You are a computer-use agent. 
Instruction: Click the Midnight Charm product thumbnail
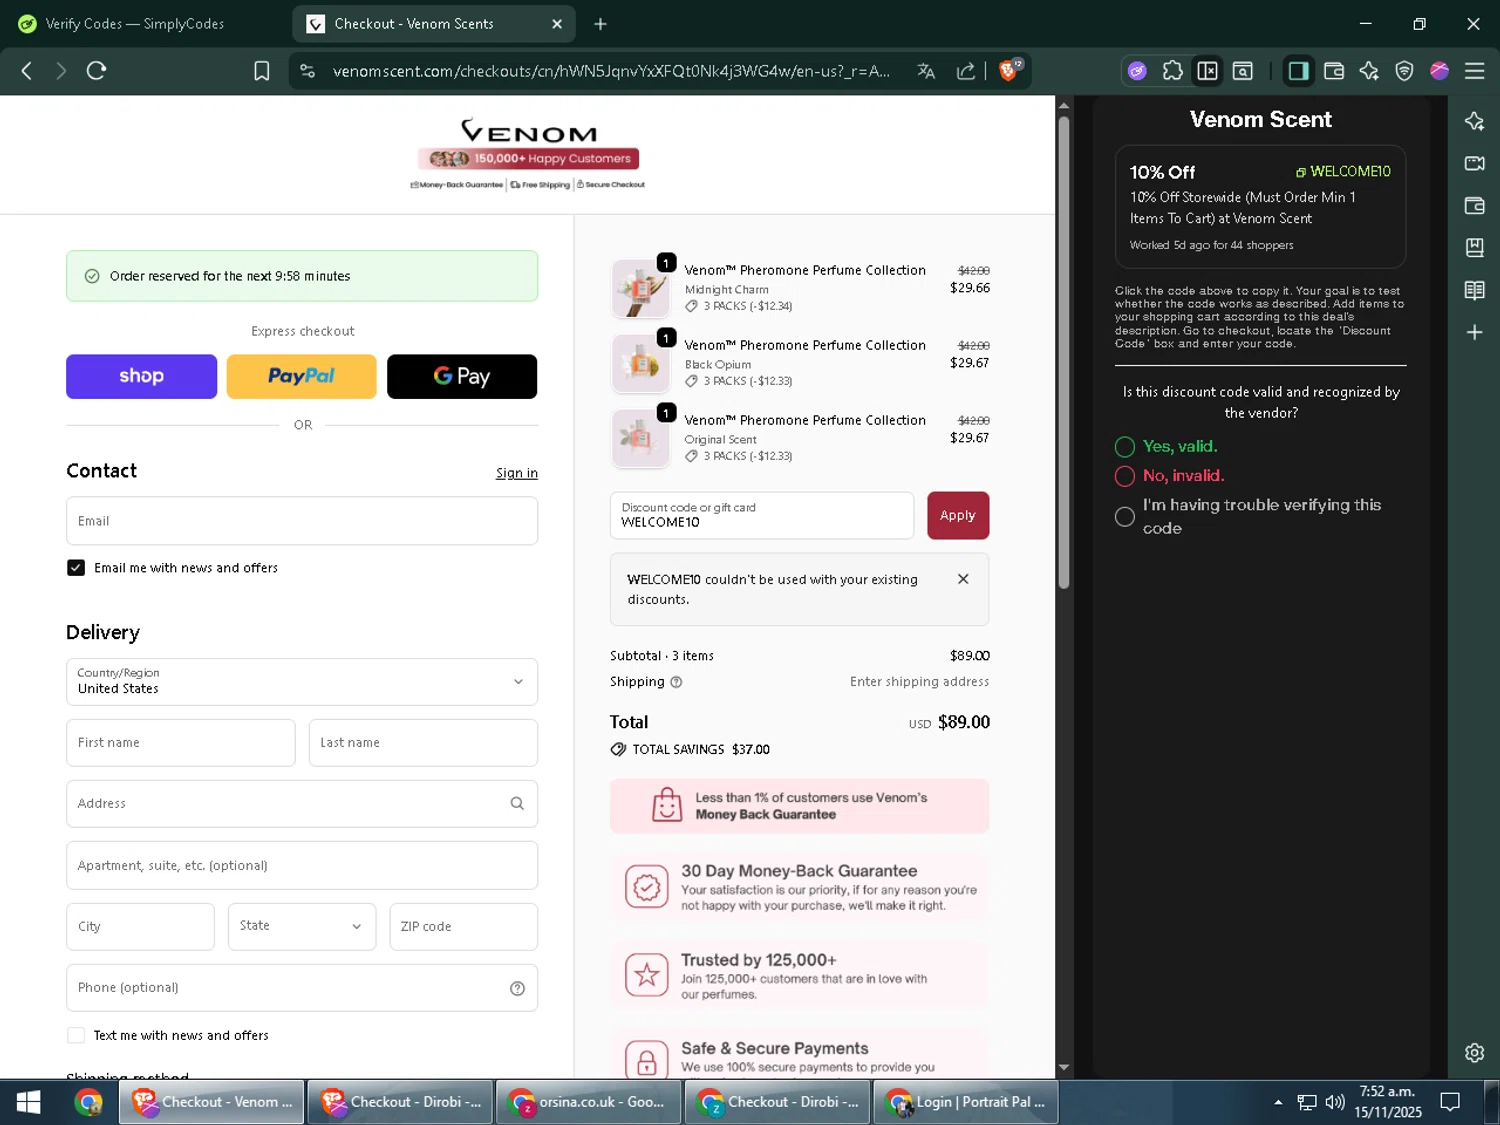pos(640,288)
